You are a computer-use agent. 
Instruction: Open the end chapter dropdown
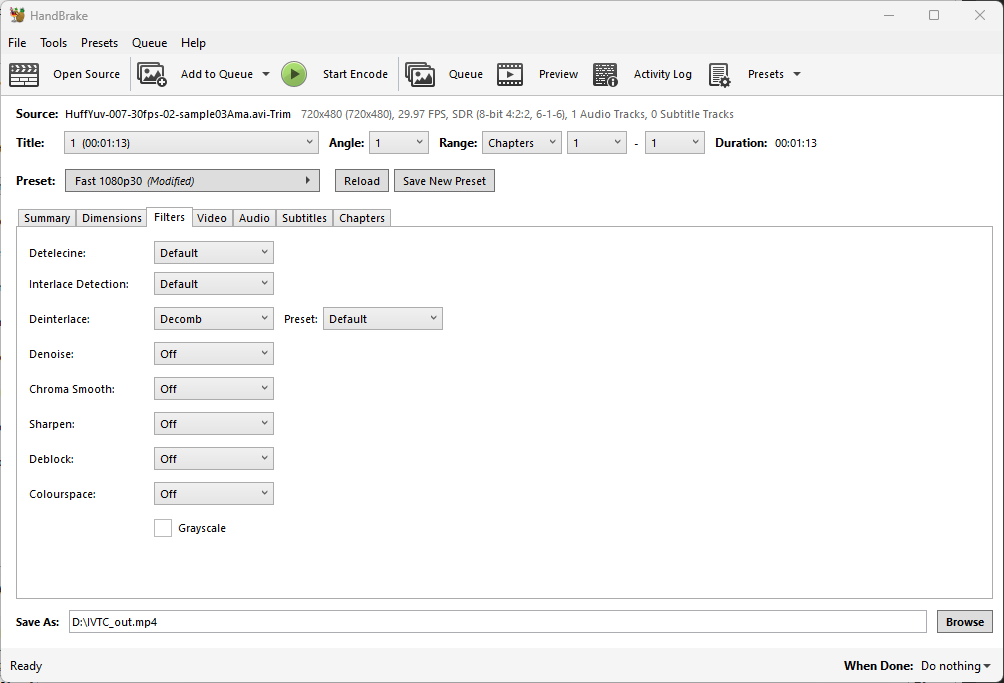pos(674,143)
